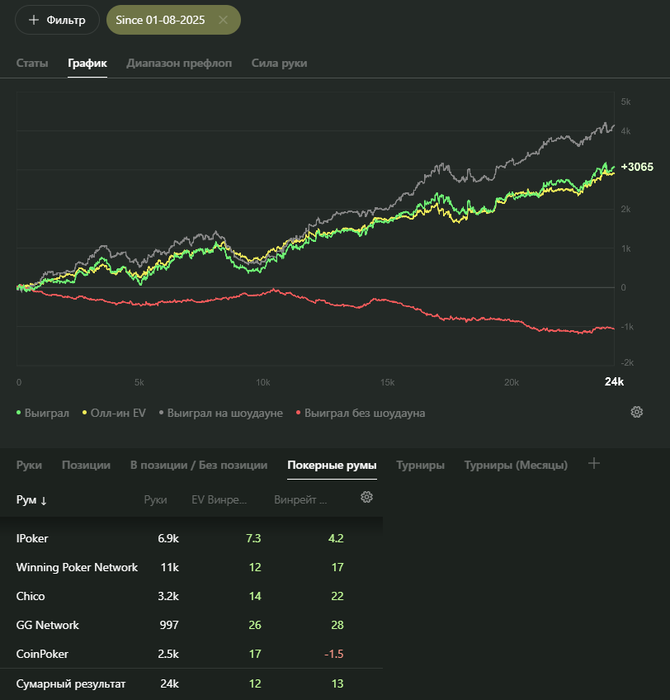The width and height of the screenshot is (670, 700).
Task: Open the Турниры (Месяцы) tab
Action: [515, 465]
